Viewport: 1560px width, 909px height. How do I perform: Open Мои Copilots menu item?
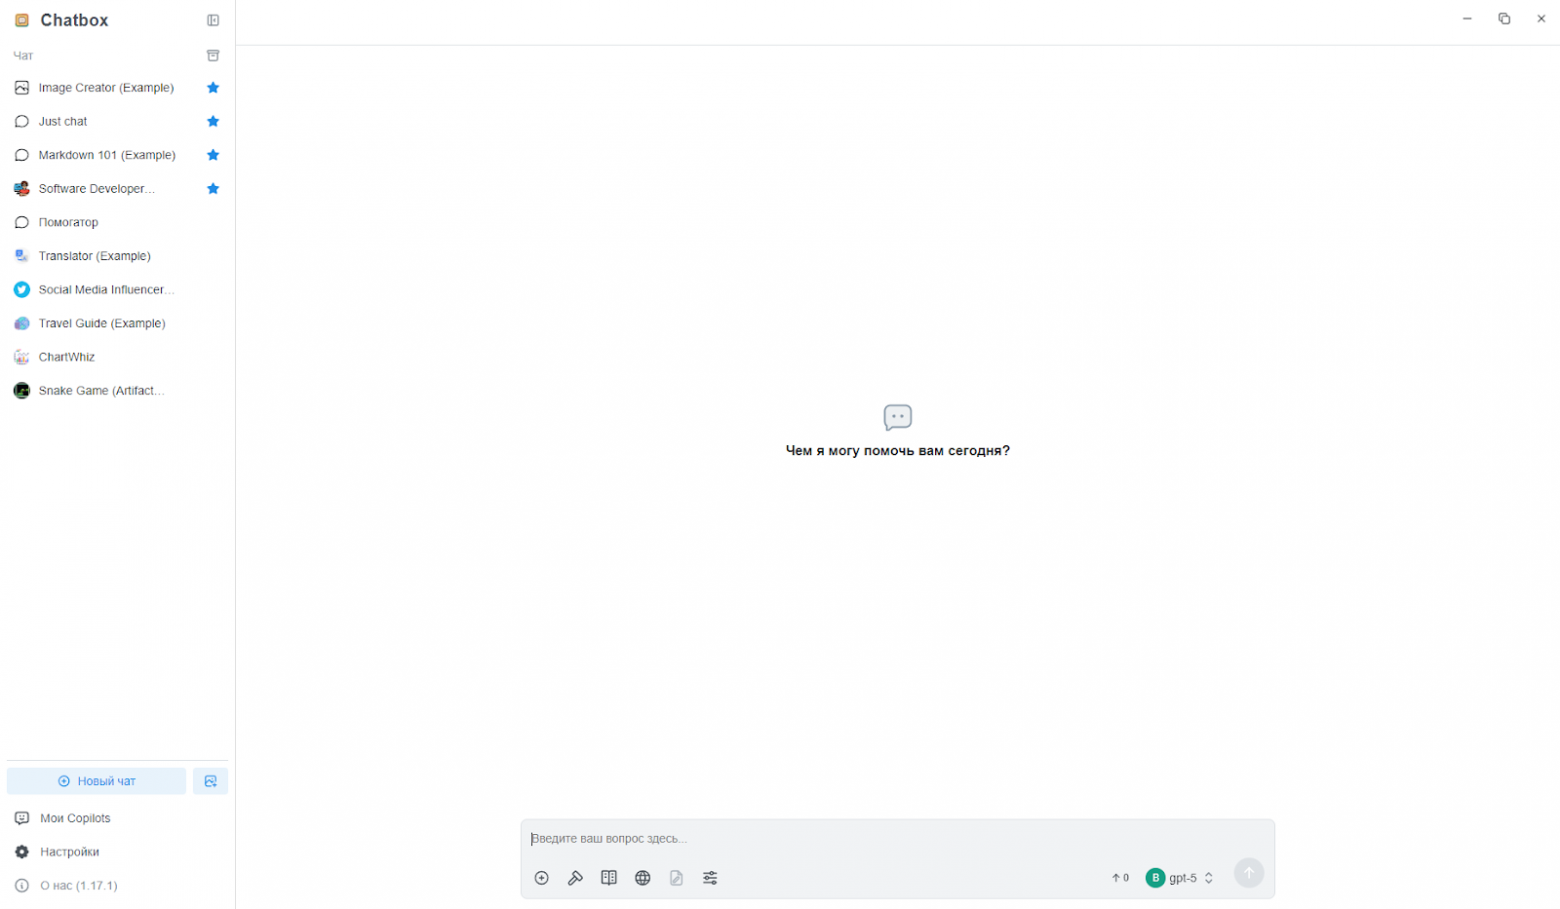(x=75, y=818)
